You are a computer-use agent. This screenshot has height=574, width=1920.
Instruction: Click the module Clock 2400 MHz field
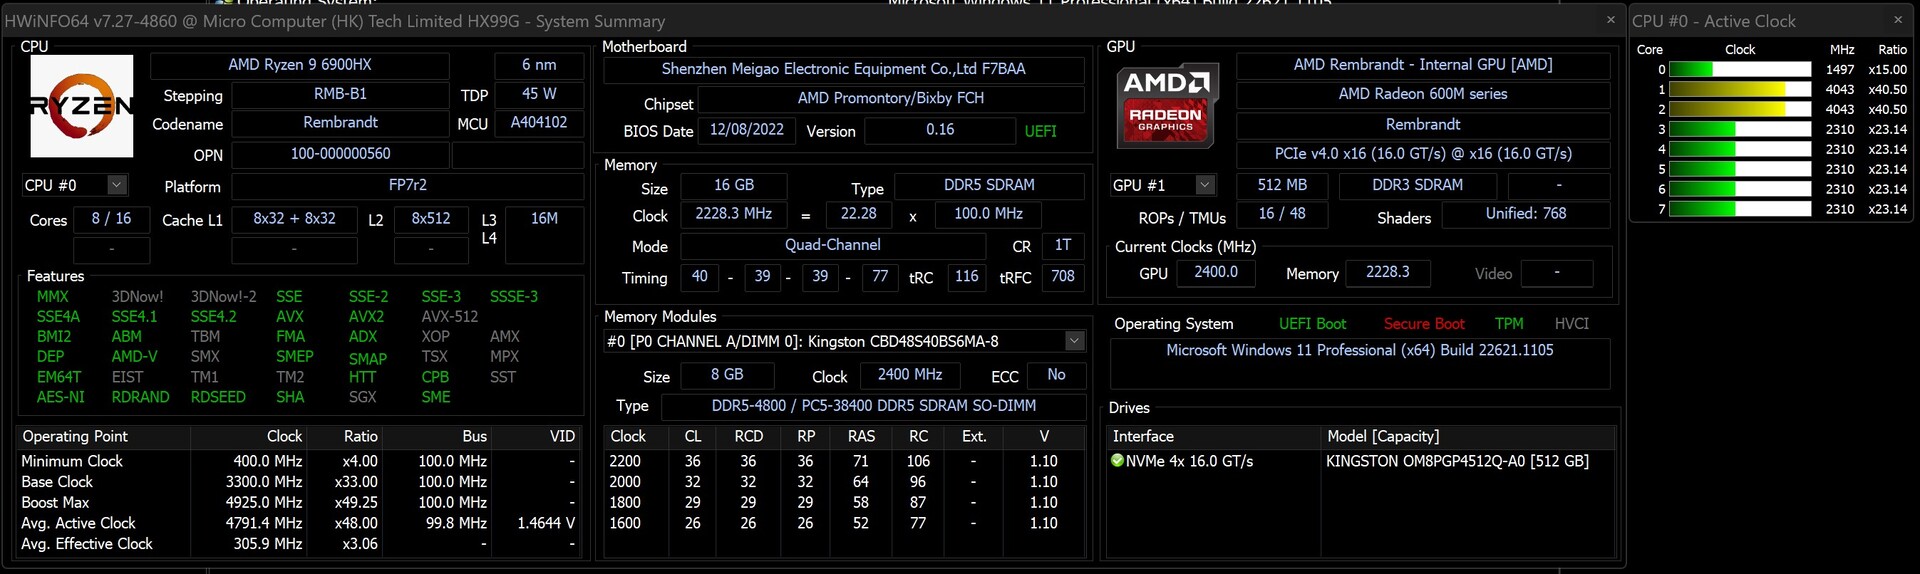click(910, 375)
